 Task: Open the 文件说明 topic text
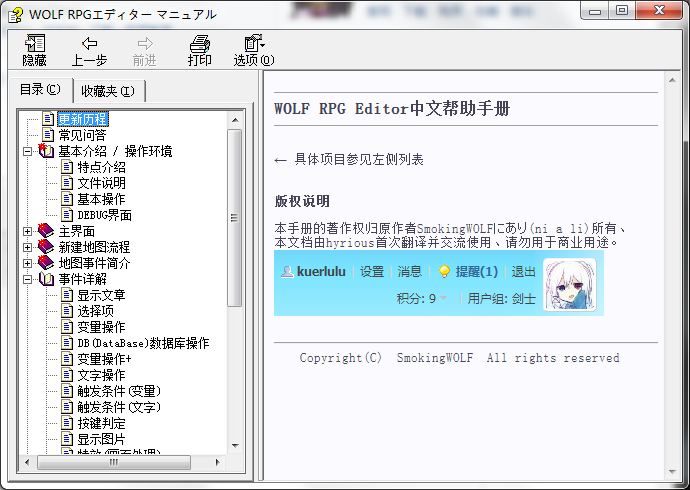click(102, 183)
